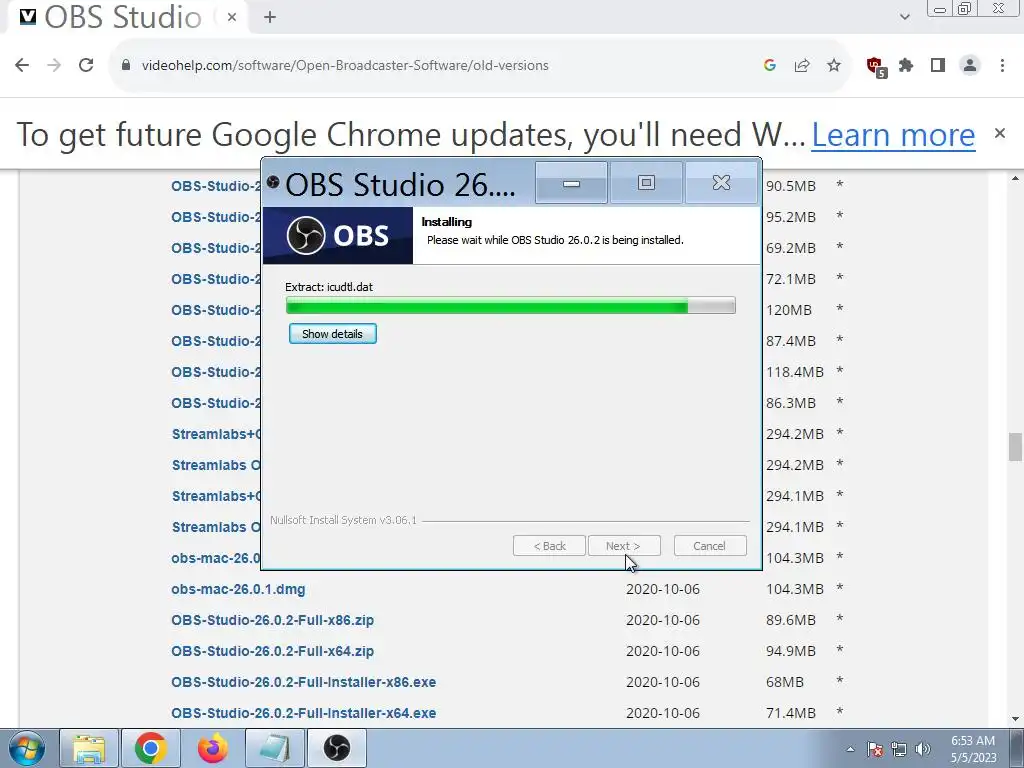This screenshot has height=768, width=1024.
Task: Open the clock showing 6:53 AM
Action: (x=973, y=749)
